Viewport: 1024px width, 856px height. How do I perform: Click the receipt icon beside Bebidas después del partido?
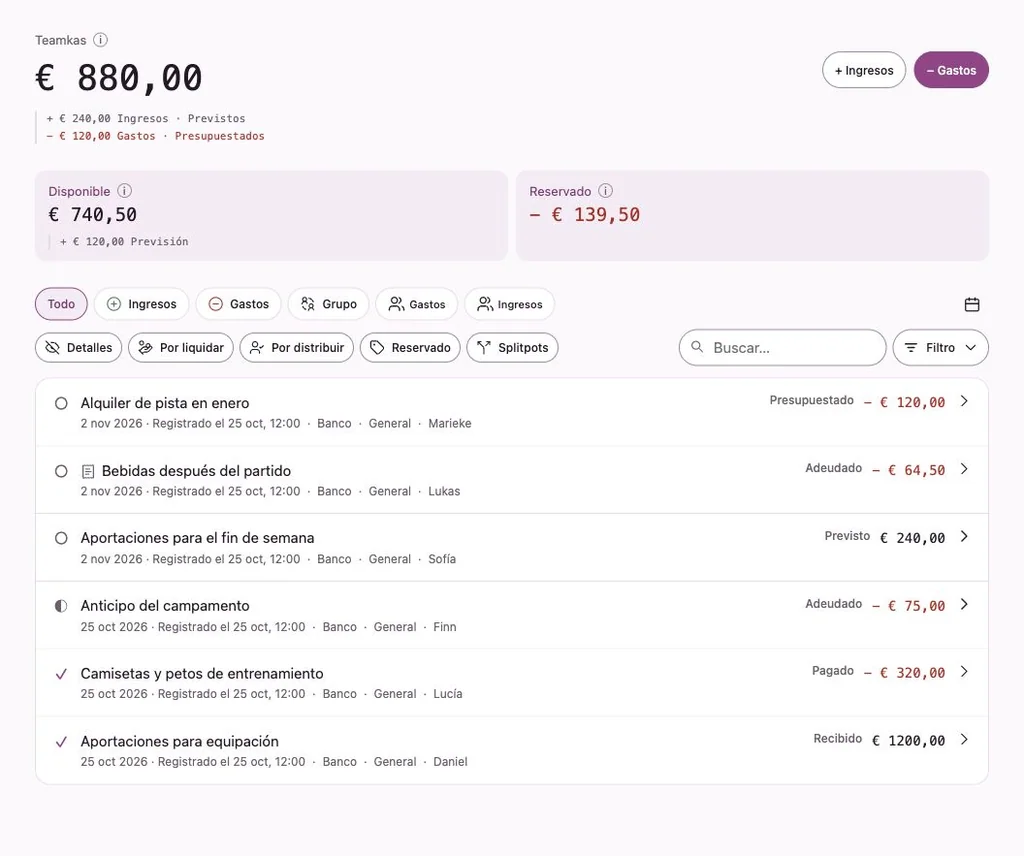coord(88,471)
